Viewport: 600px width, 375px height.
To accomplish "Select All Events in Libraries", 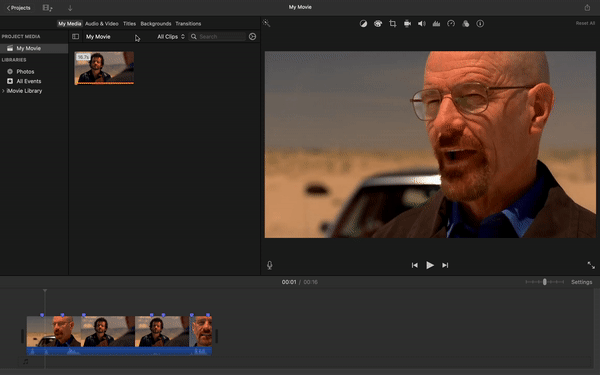I will pyautogui.click(x=28, y=81).
